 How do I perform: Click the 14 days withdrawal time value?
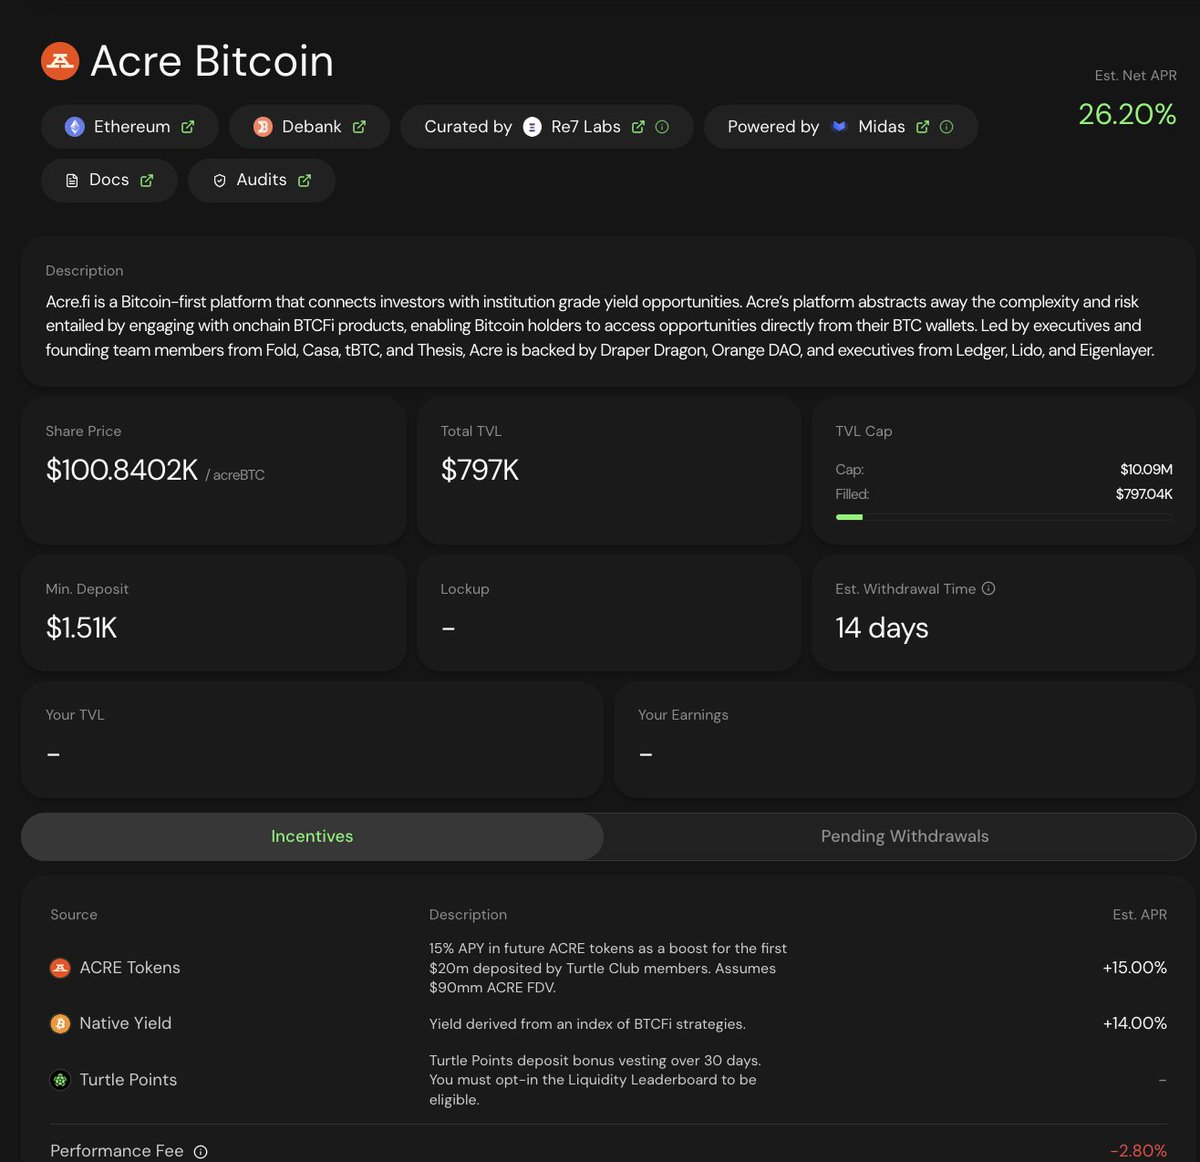(882, 628)
